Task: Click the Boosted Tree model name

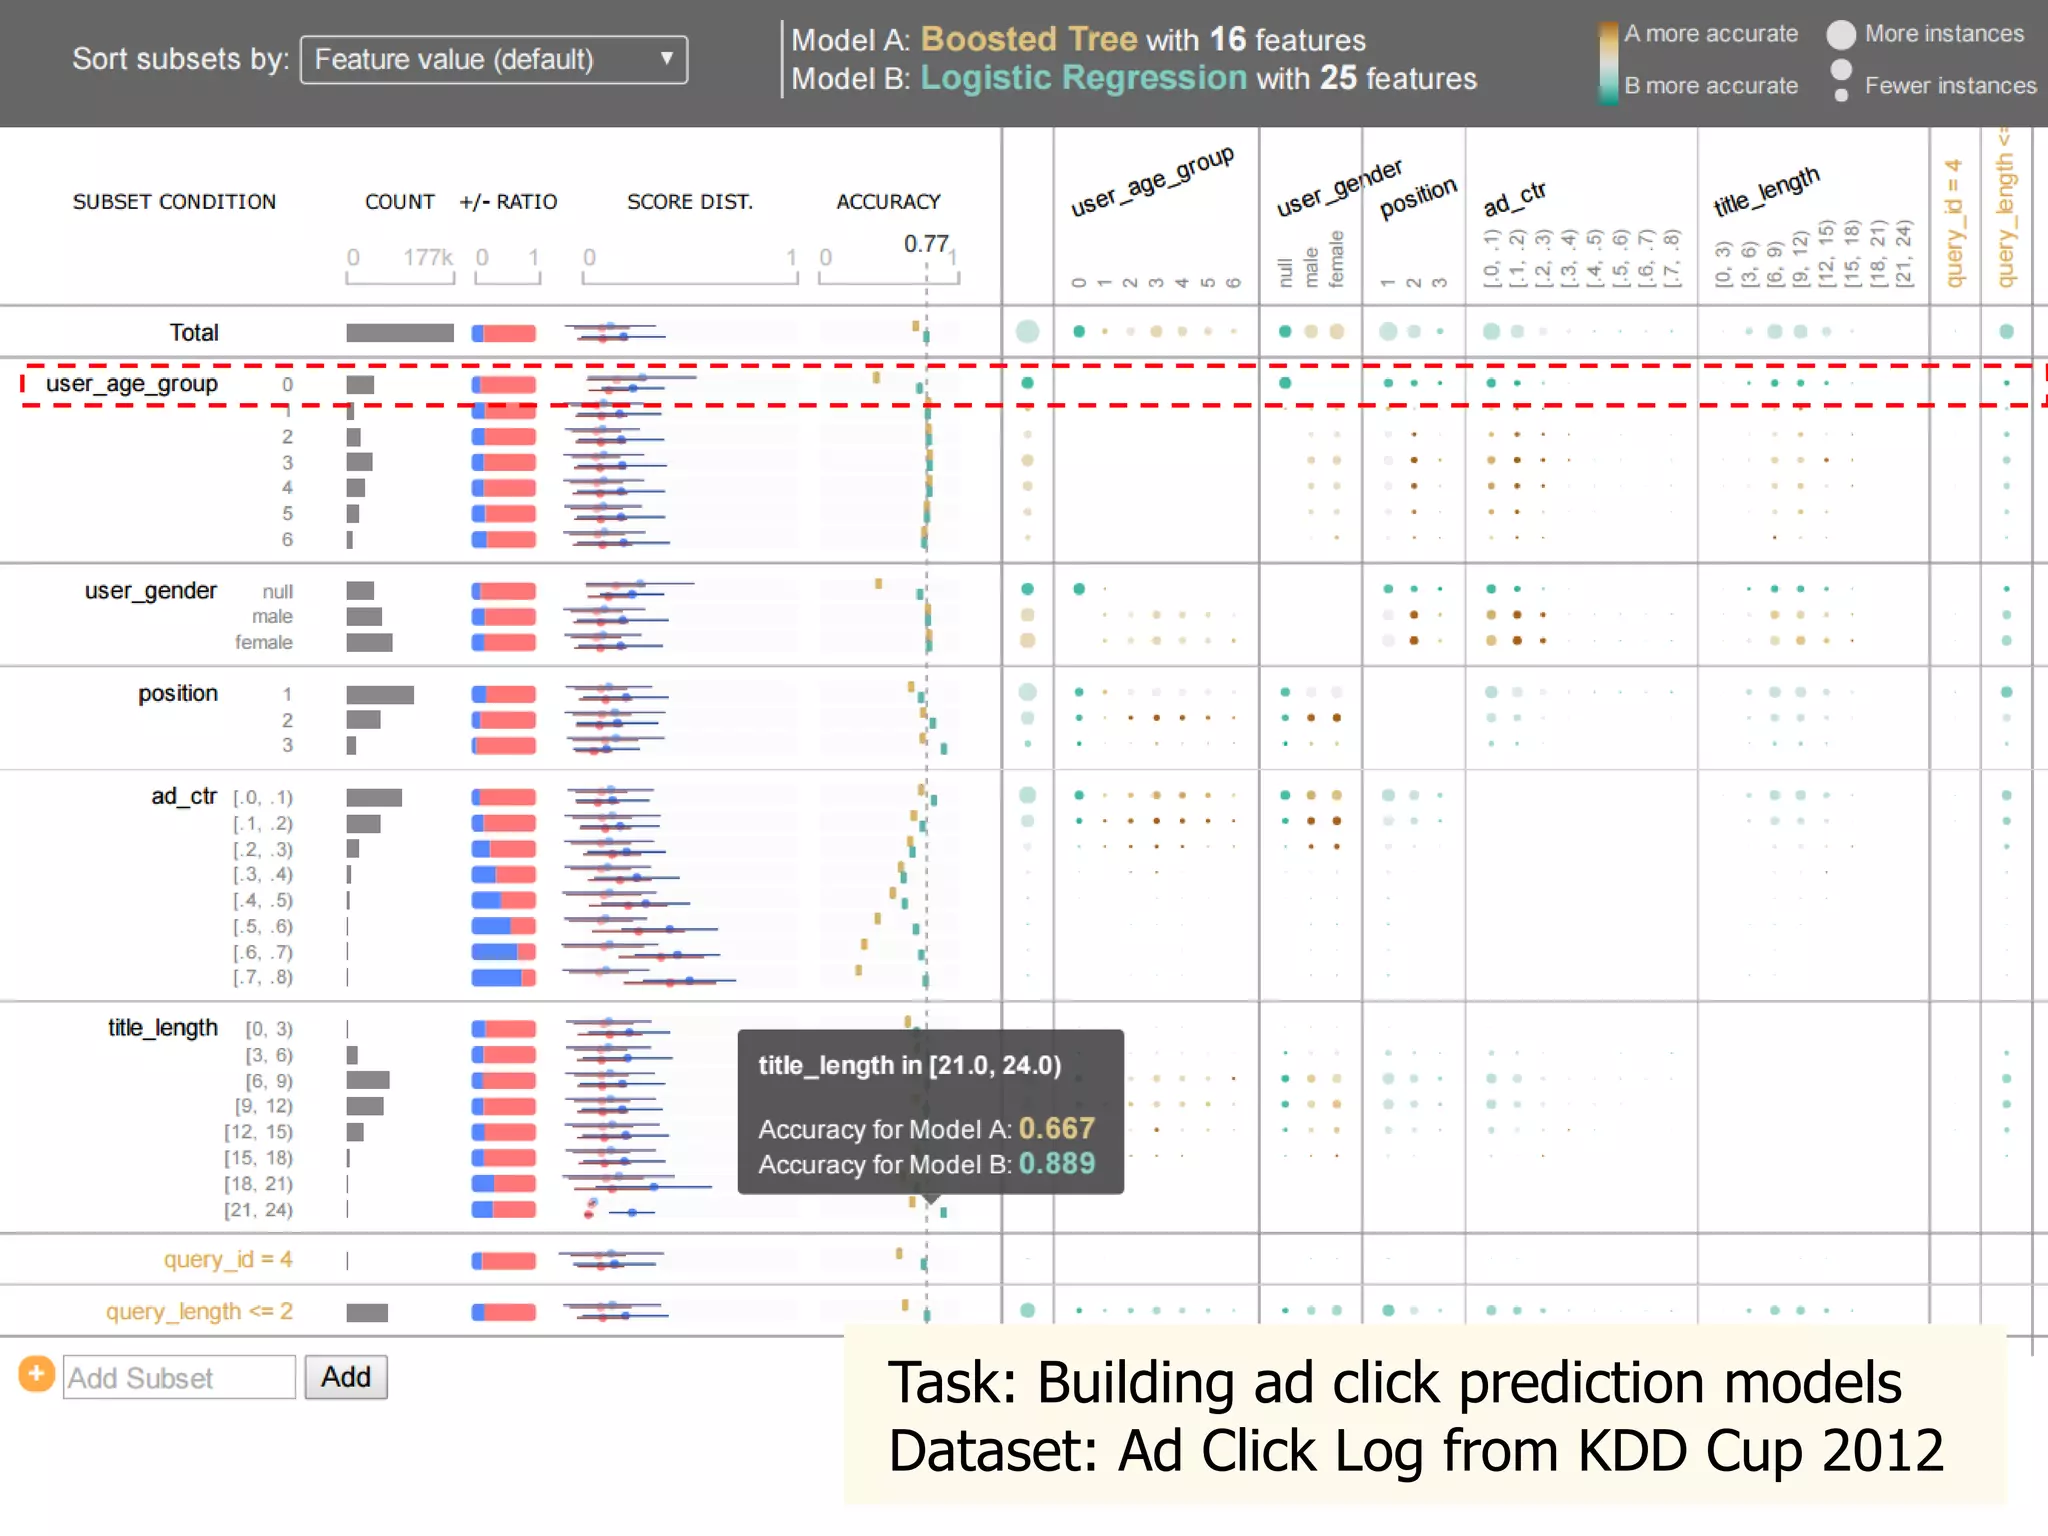Action: tap(1029, 39)
